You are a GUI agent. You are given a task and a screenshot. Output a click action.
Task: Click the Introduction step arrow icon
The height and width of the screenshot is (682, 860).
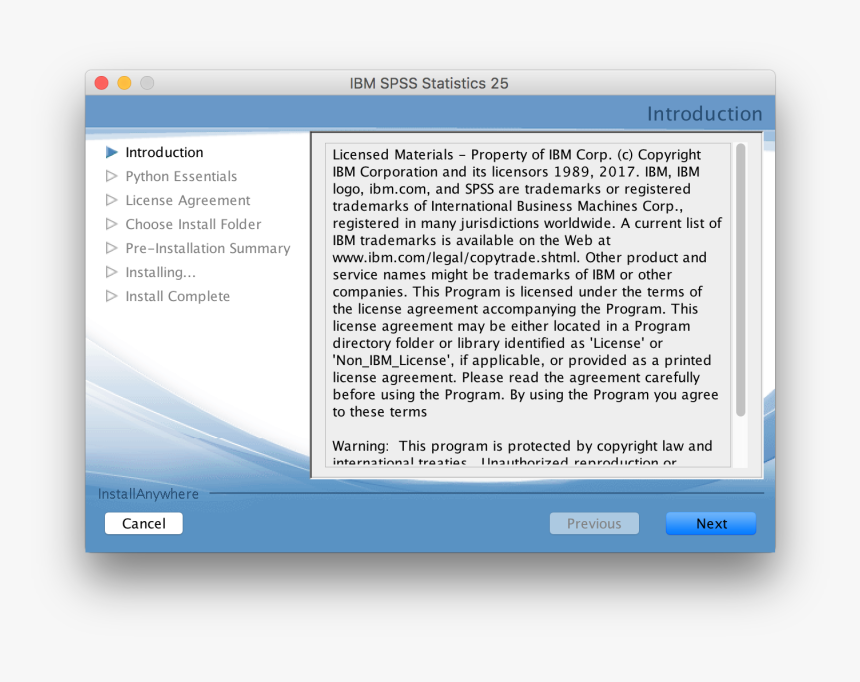click(113, 152)
